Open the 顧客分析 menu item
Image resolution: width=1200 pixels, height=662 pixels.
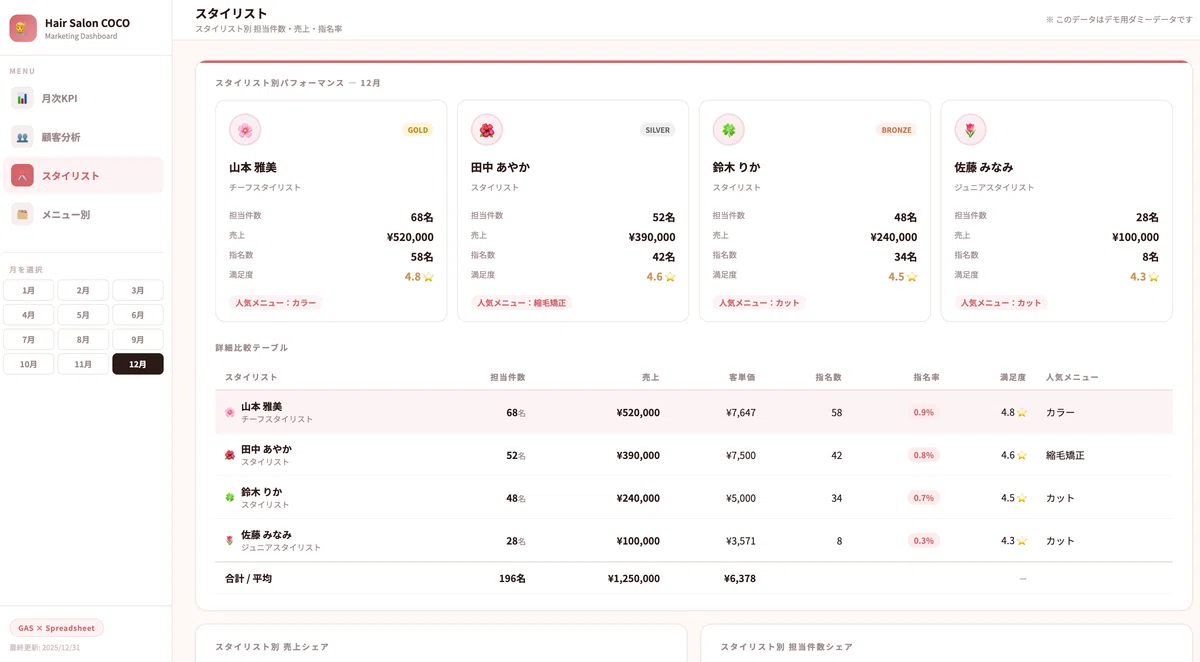83,137
